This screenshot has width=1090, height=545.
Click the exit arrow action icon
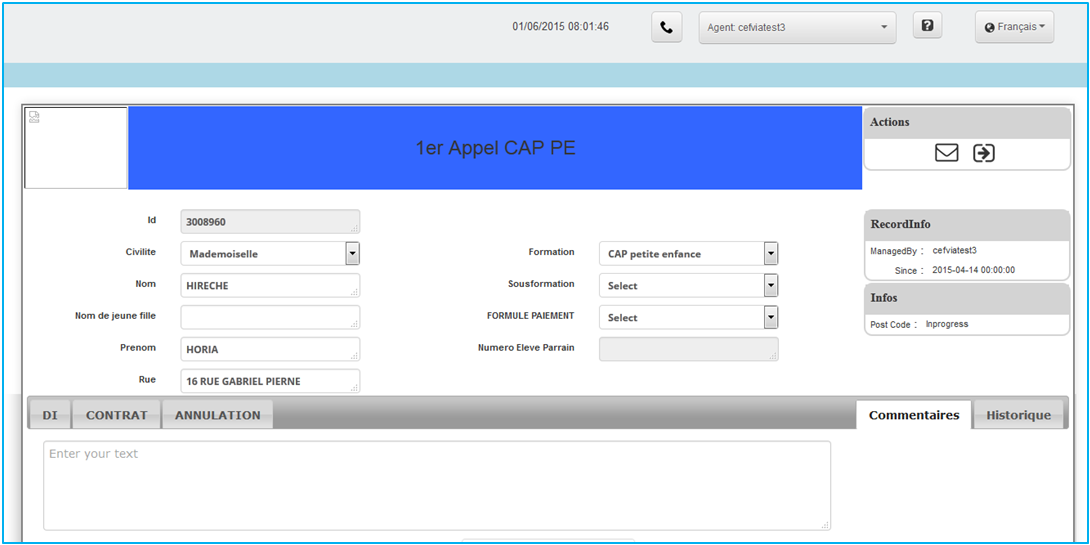coord(984,153)
